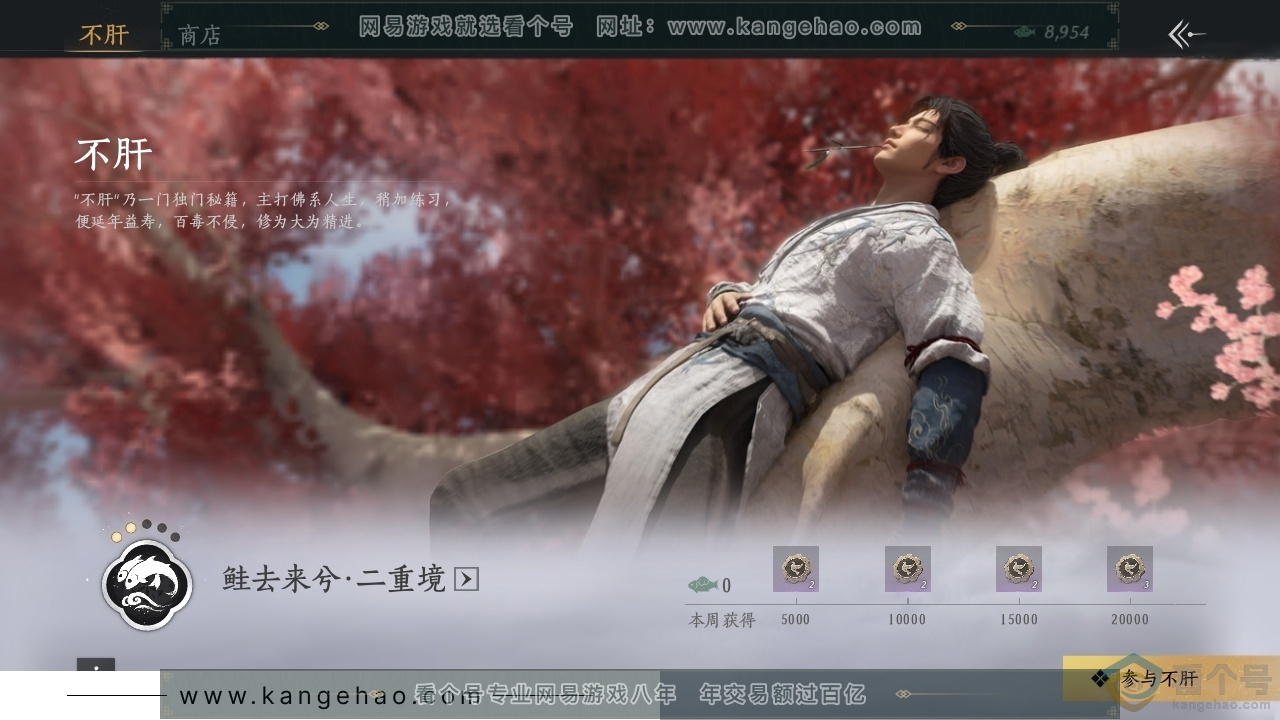Viewport: 1280px width, 720px height.
Task: Click the 15000 milestone label
Action: click(1019, 620)
